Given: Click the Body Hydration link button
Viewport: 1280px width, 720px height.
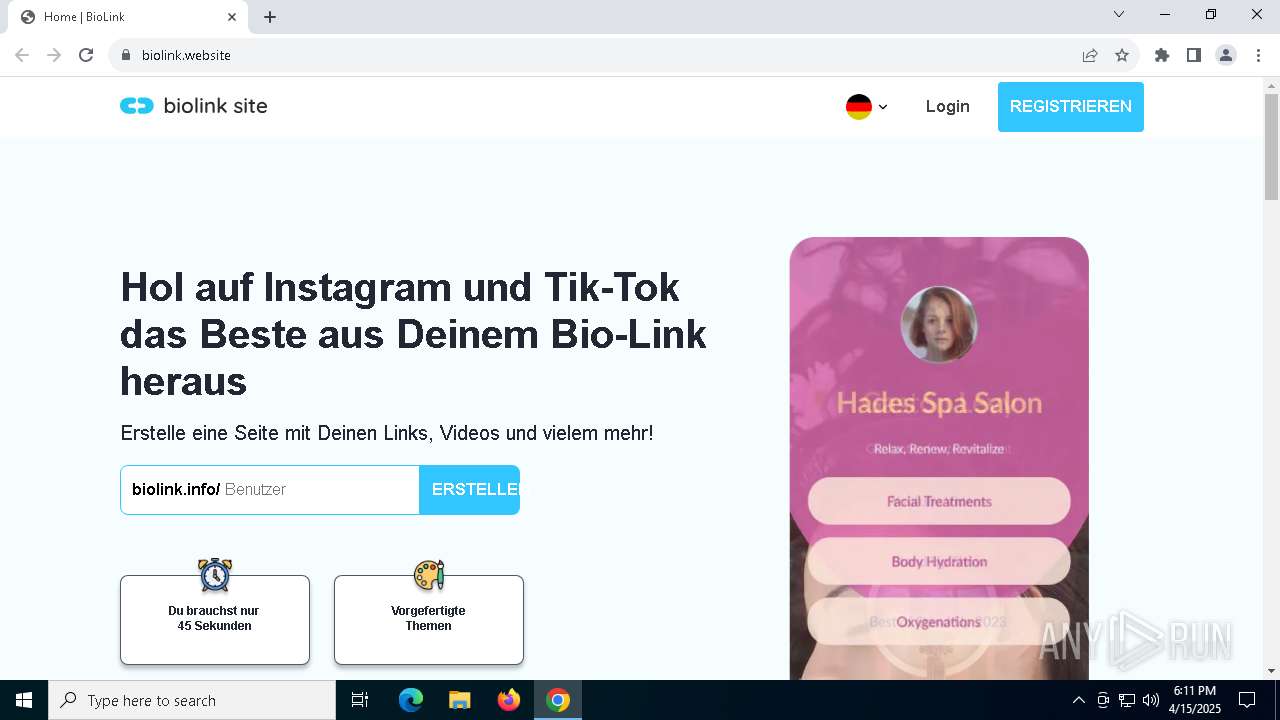Looking at the screenshot, I should tap(939, 561).
